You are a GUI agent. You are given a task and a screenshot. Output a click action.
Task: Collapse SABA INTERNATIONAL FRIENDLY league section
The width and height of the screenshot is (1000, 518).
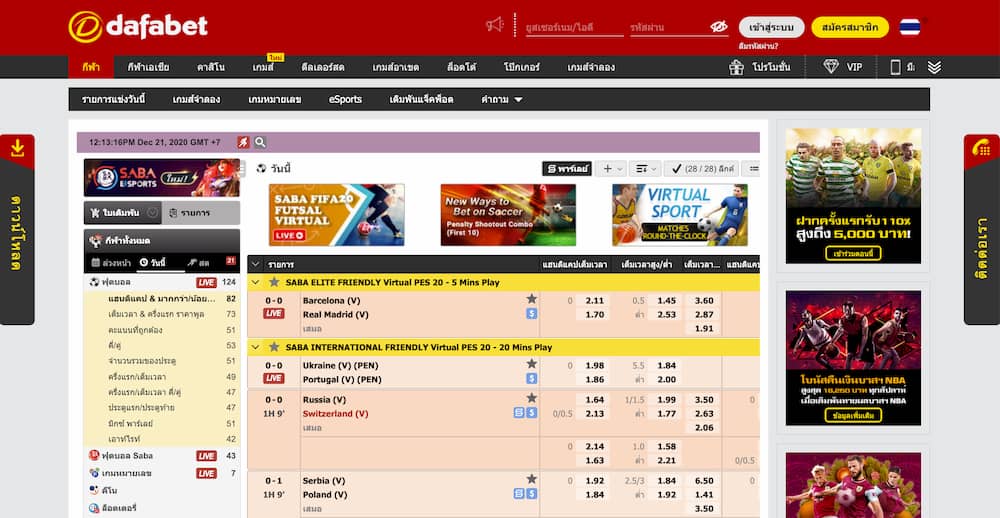pyautogui.click(x=256, y=347)
